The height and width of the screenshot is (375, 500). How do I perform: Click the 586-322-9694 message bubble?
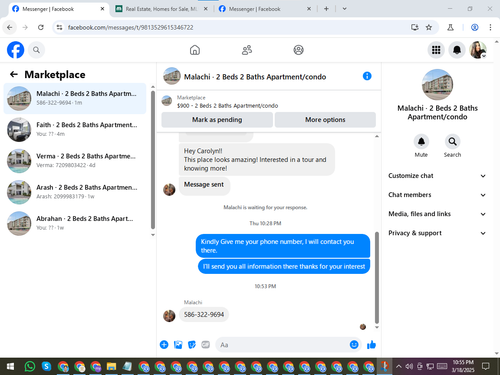coord(204,315)
